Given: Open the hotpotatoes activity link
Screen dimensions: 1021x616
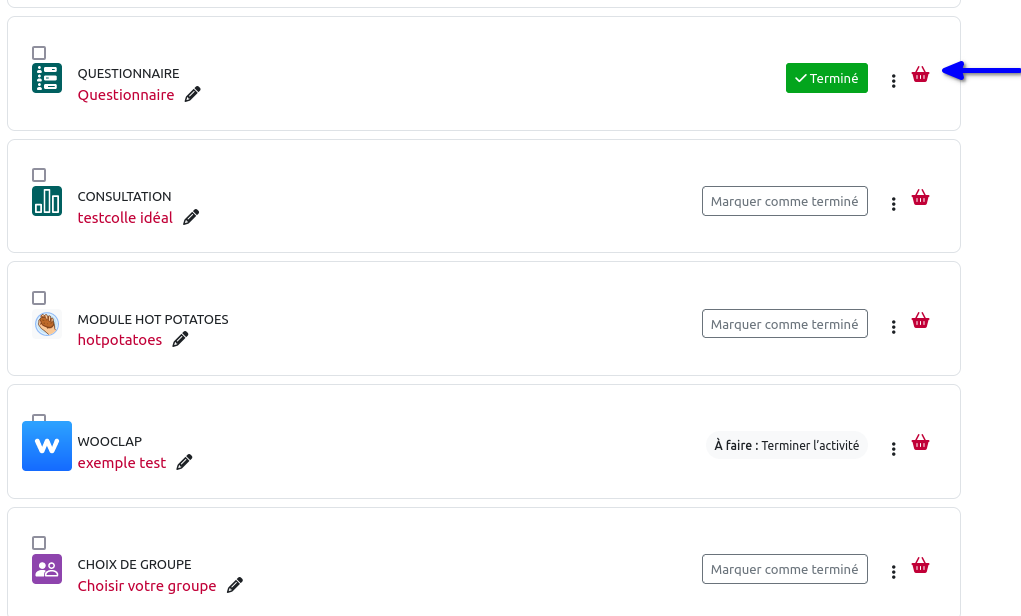Looking at the screenshot, I should pyautogui.click(x=120, y=340).
